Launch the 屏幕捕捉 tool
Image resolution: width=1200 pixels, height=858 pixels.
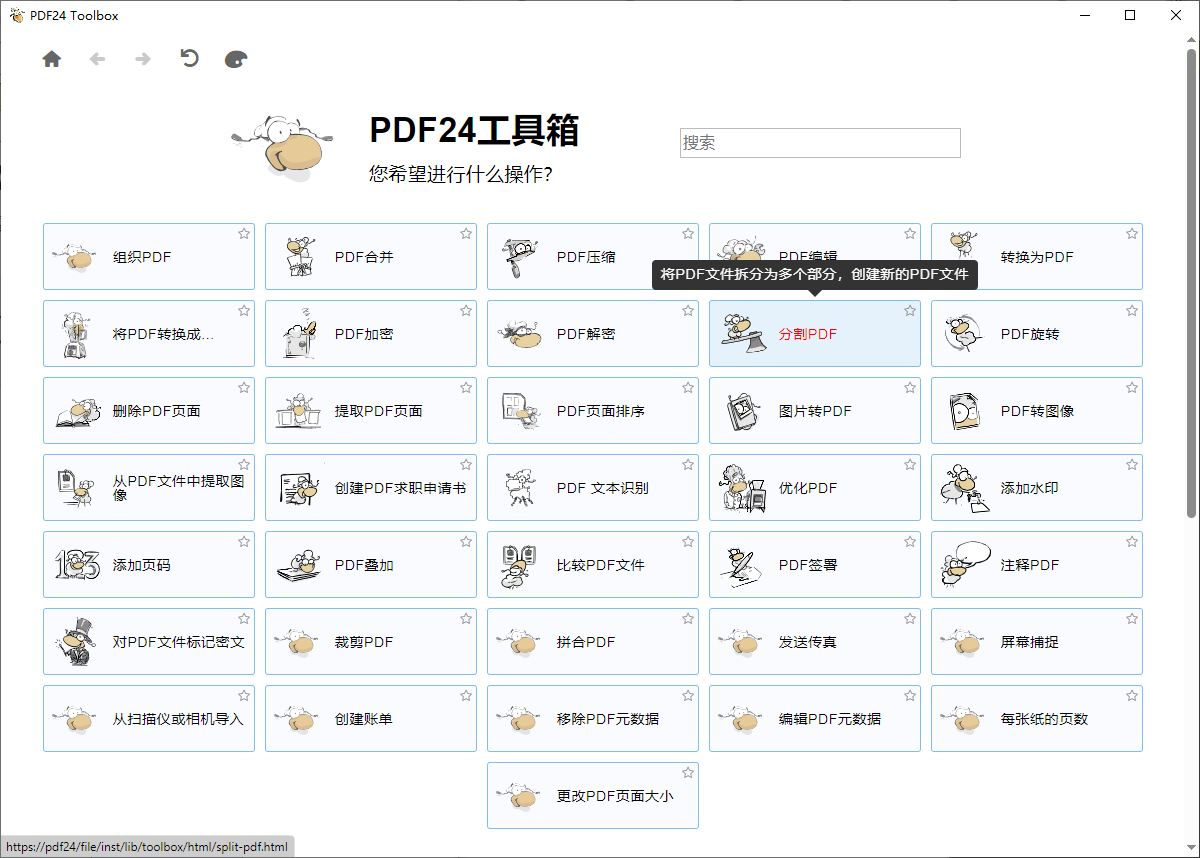(1036, 641)
